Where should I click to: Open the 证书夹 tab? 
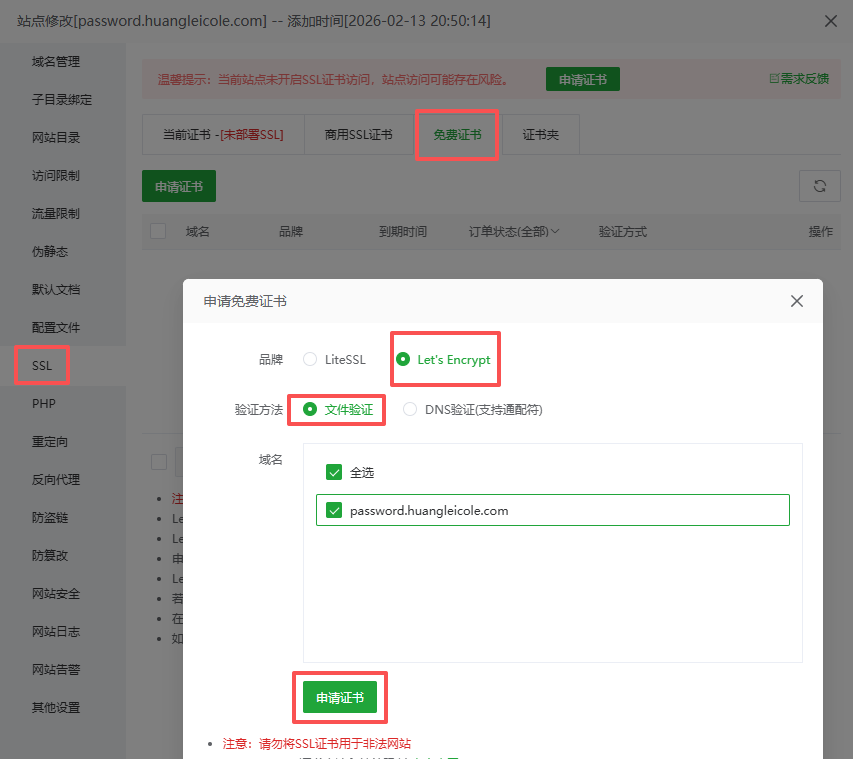(541, 135)
